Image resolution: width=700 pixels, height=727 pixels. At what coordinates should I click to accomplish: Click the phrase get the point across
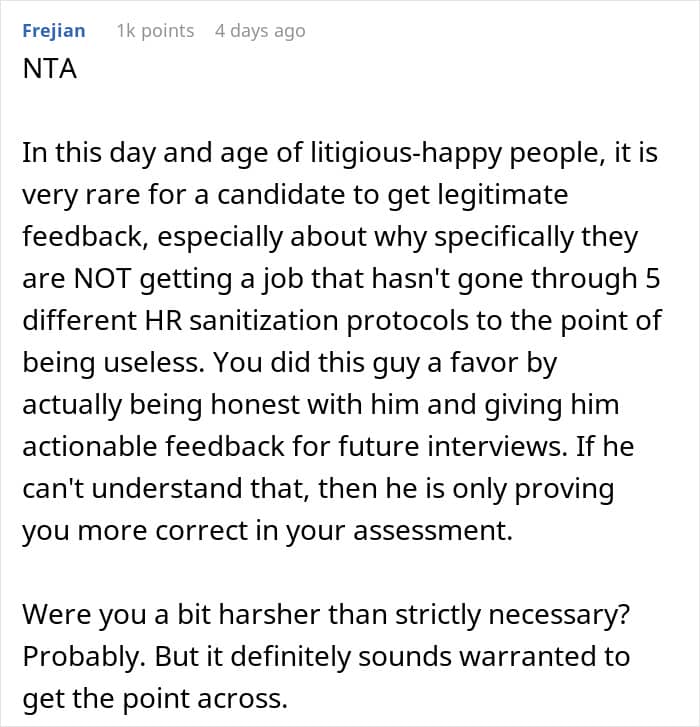[155, 699]
